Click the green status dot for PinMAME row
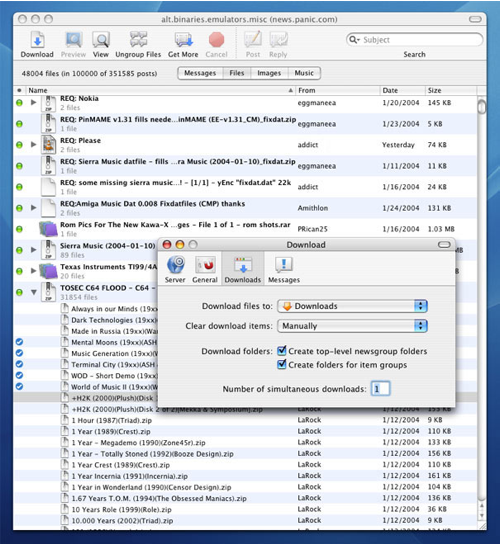The image size is (500, 544). point(19,124)
